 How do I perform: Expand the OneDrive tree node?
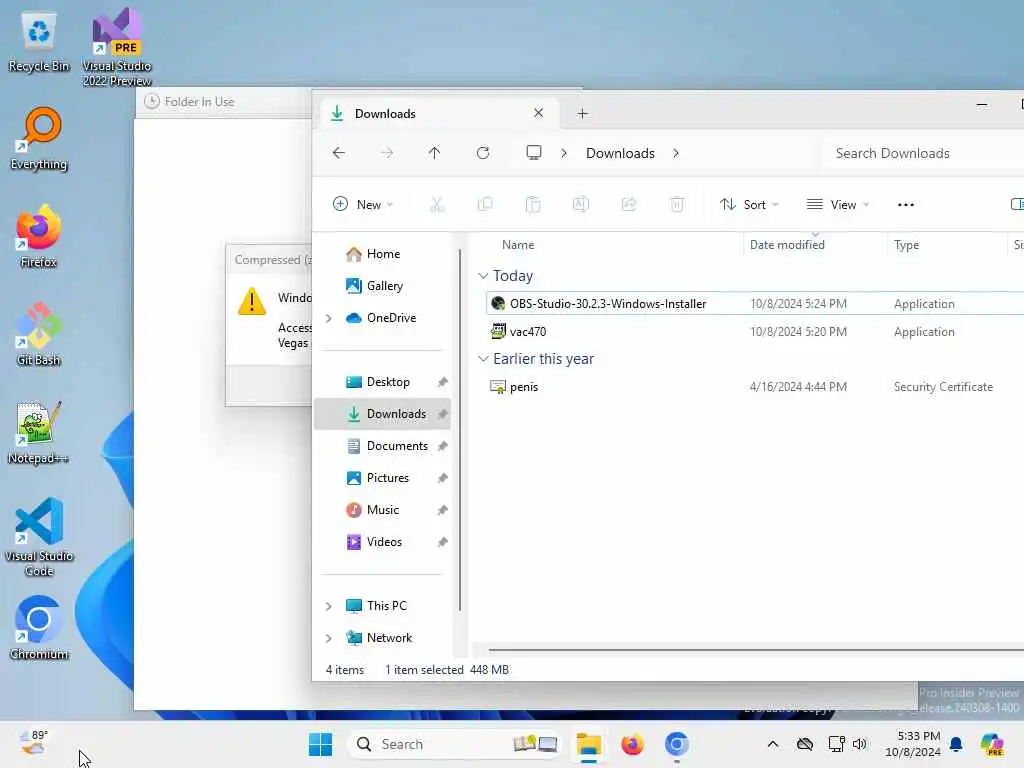coord(328,318)
